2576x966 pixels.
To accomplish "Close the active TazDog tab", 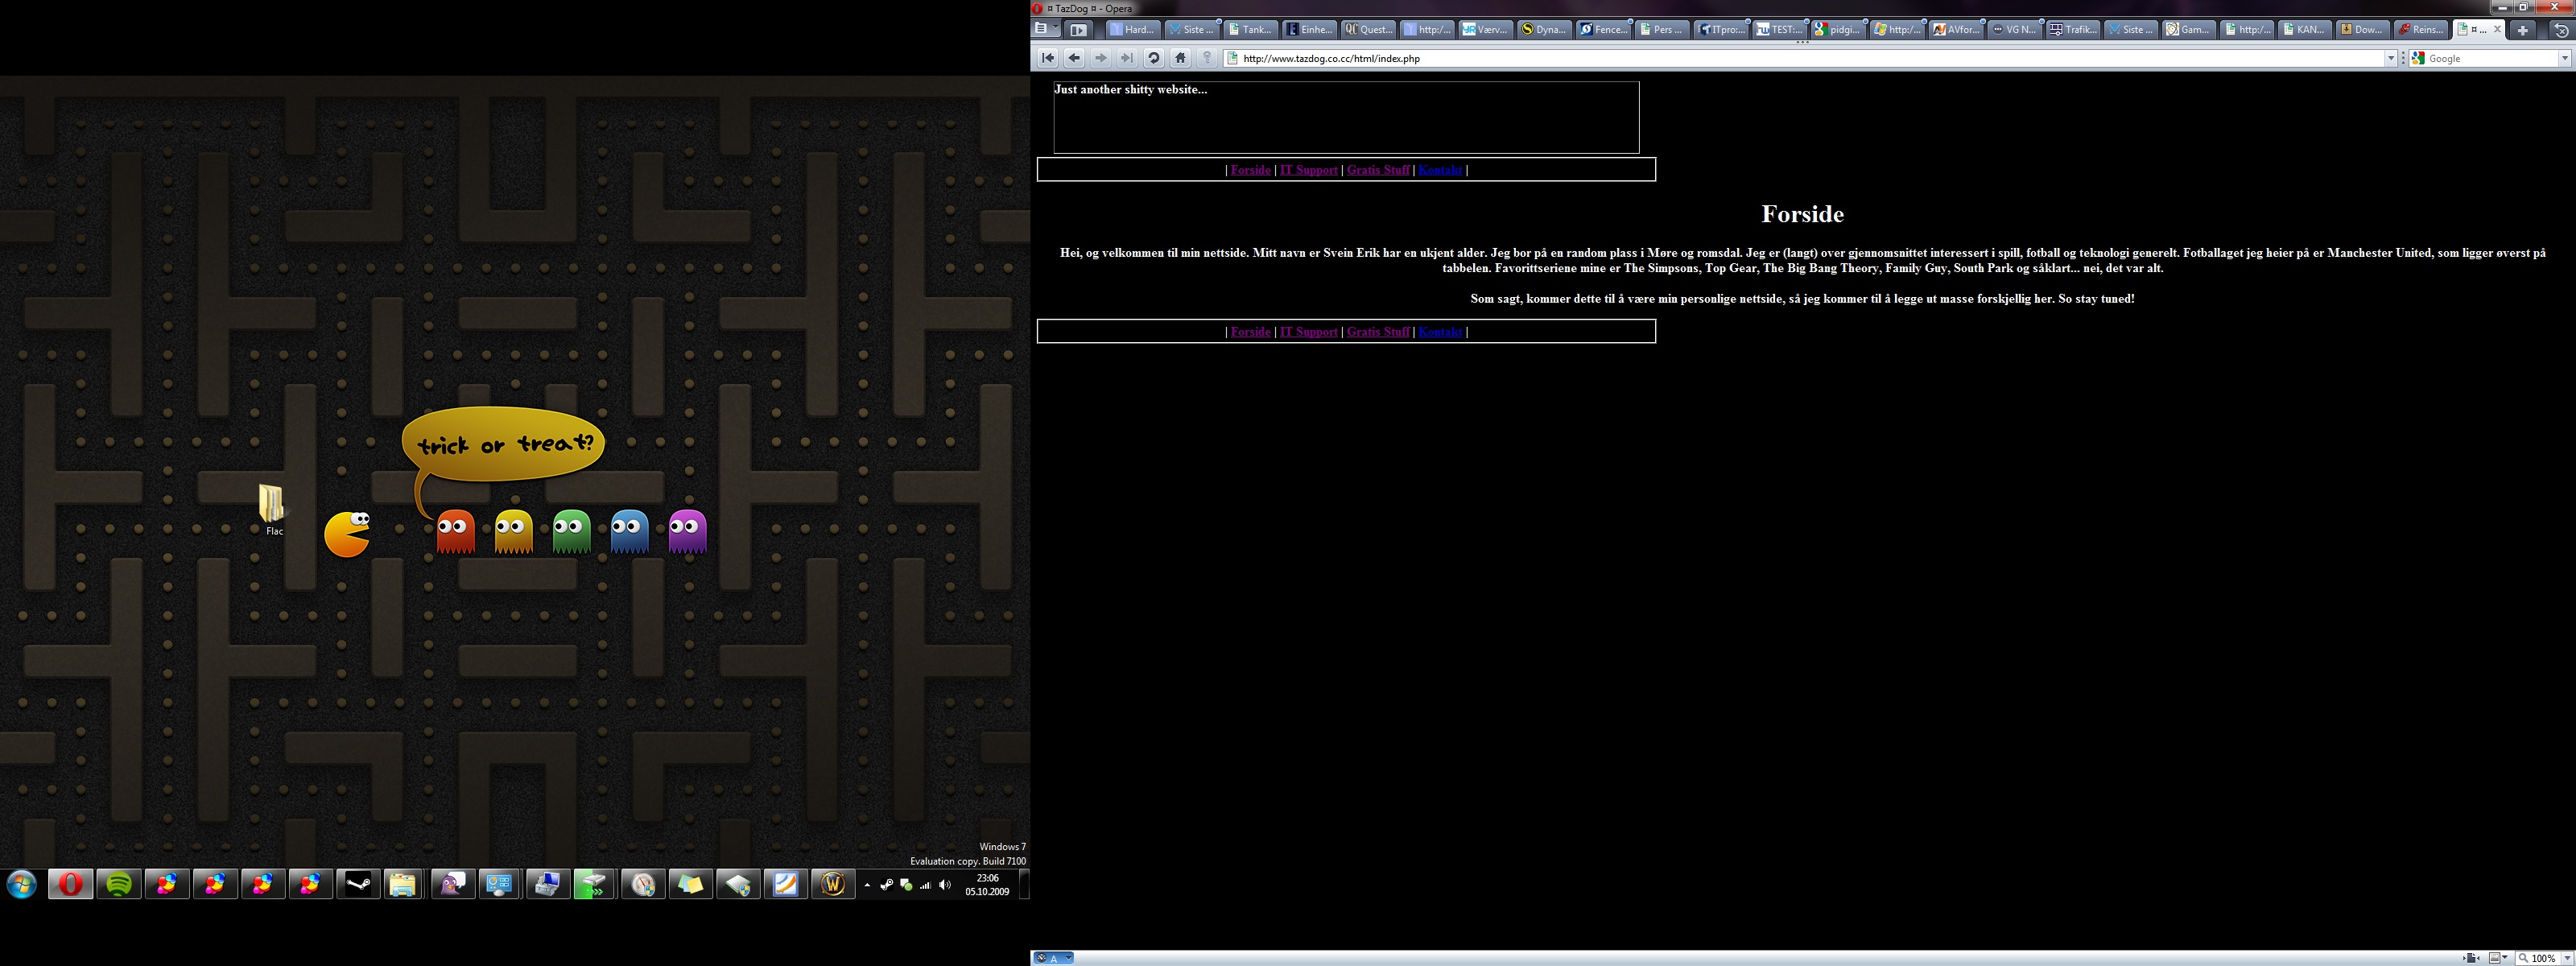I will 2497,29.
